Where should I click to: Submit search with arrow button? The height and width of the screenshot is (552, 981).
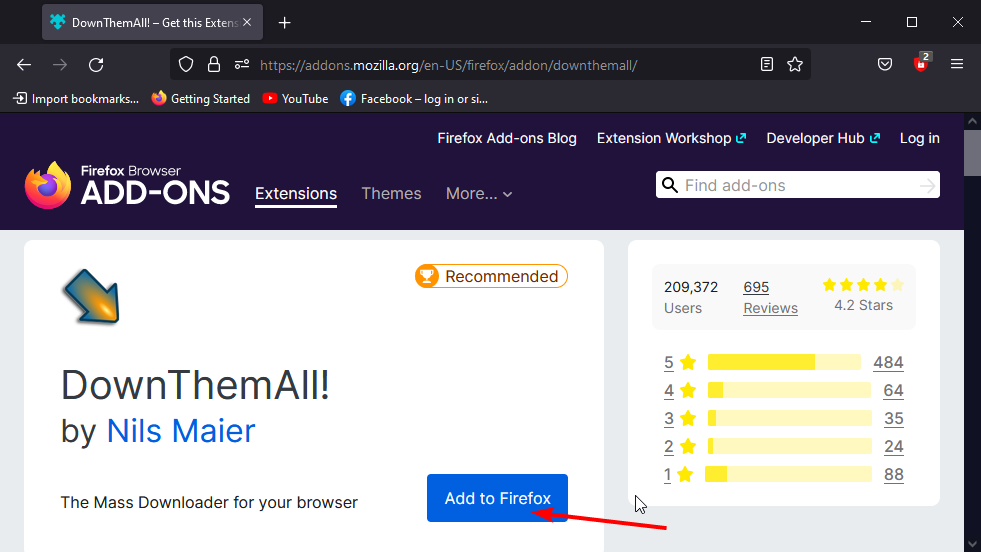[x=927, y=185]
